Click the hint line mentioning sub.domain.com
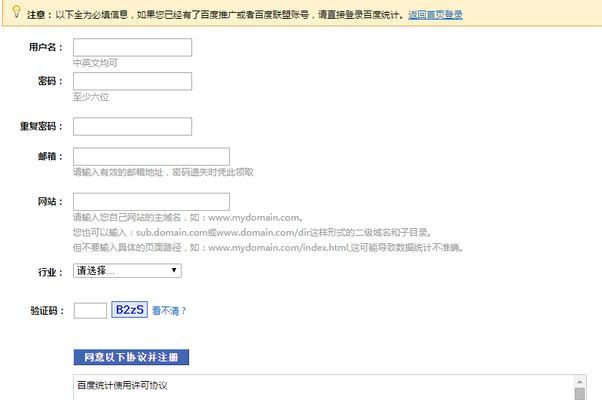602x400 pixels. (x=252, y=233)
